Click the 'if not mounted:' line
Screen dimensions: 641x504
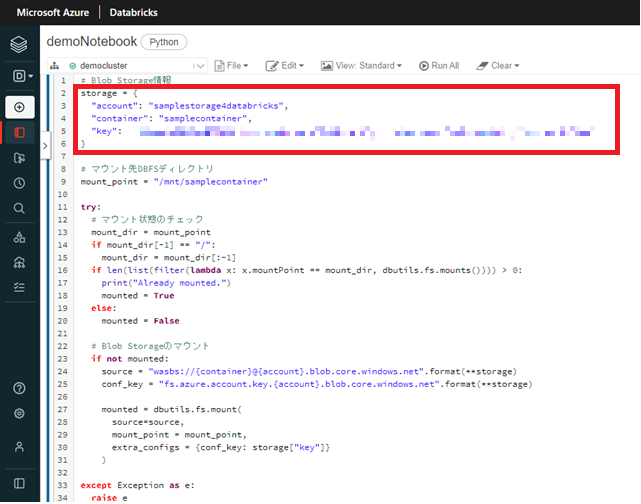[130, 359]
